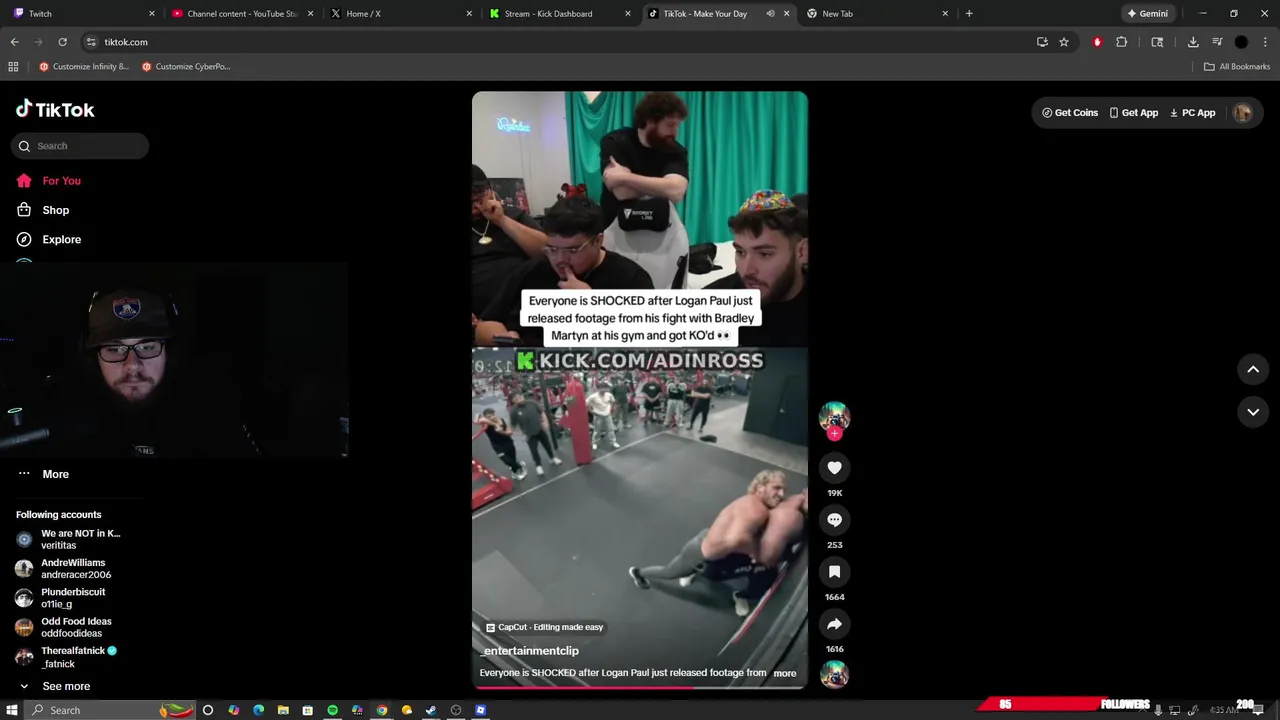Open File Explorer from the taskbar
Image resolution: width=1280 pixels, height=720 pixels.
(x=283, y=710)
